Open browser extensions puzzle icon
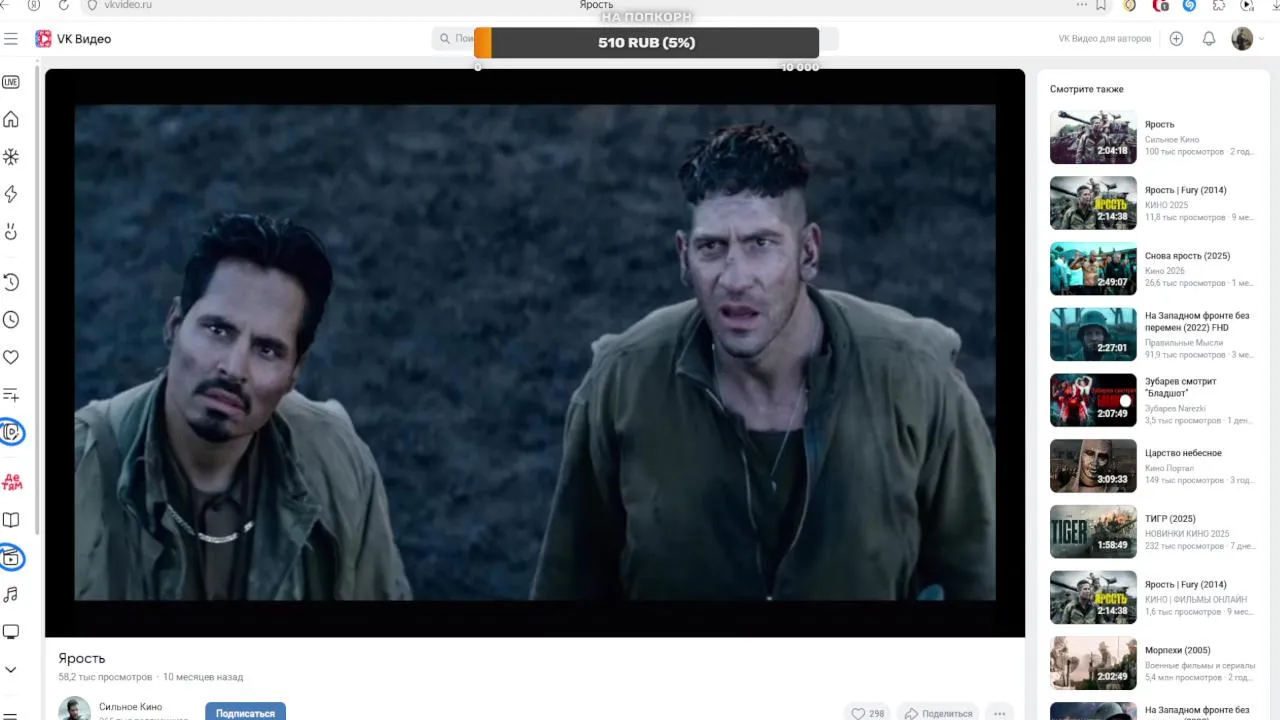The image size is (1280, 720). point(1219,5)
